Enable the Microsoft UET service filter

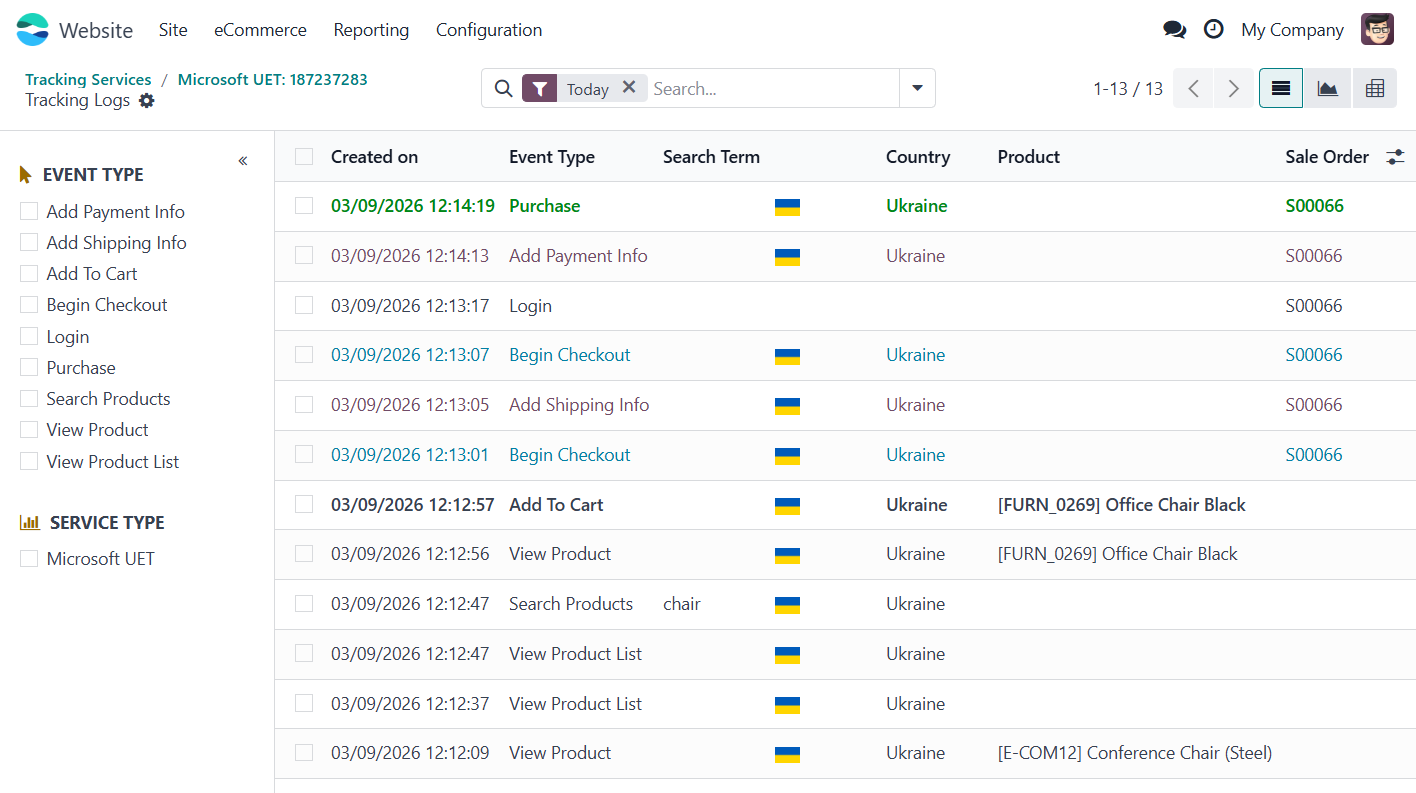coord(29,558)
